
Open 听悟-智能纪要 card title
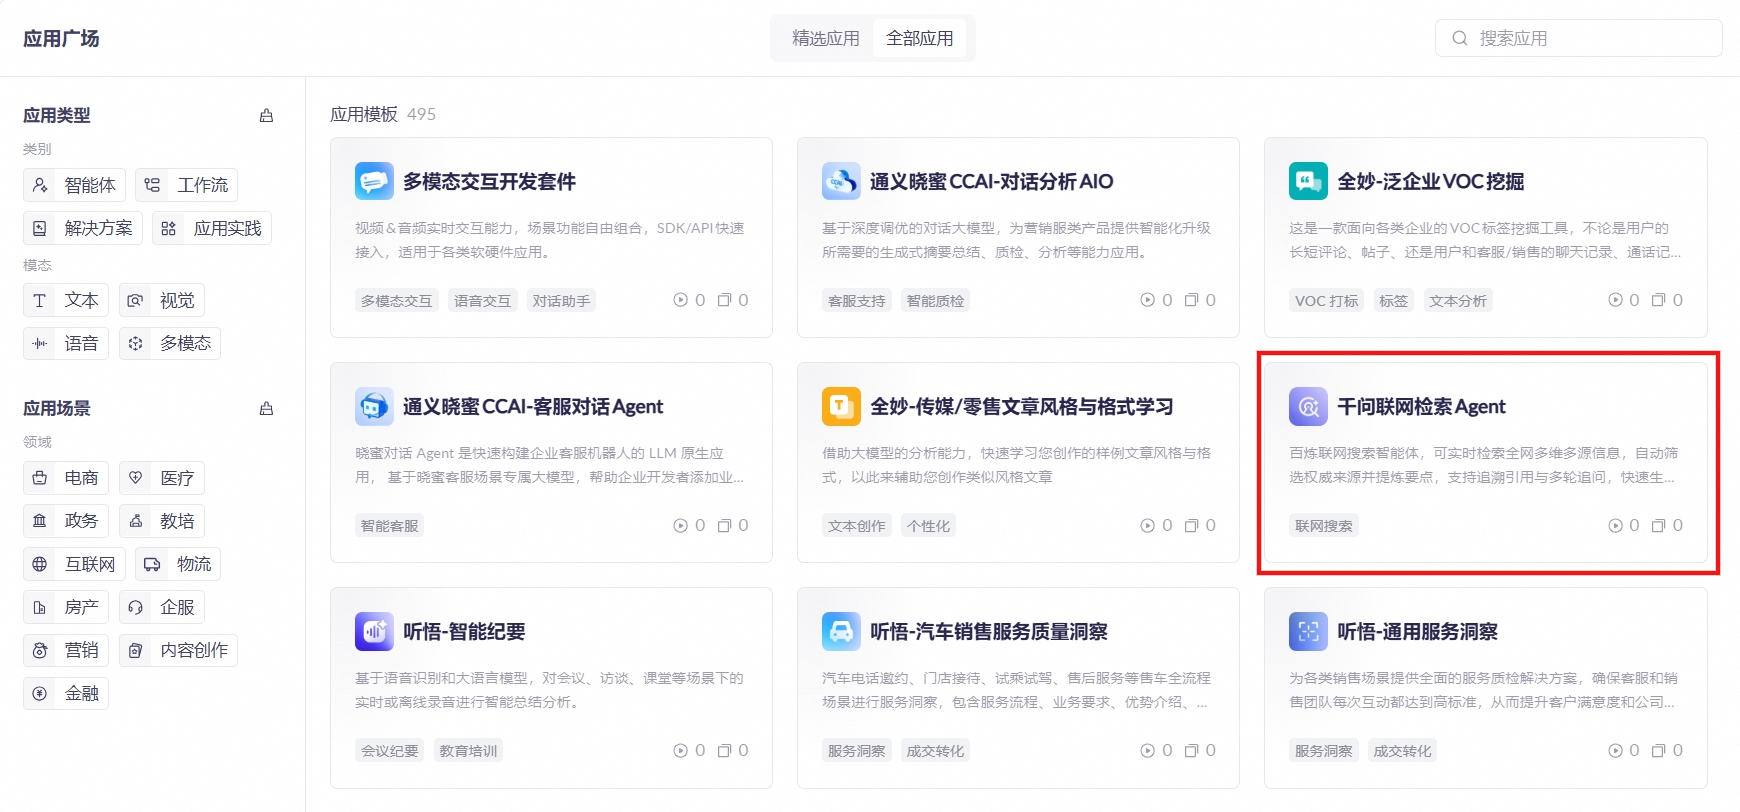[x=464, y=631]
